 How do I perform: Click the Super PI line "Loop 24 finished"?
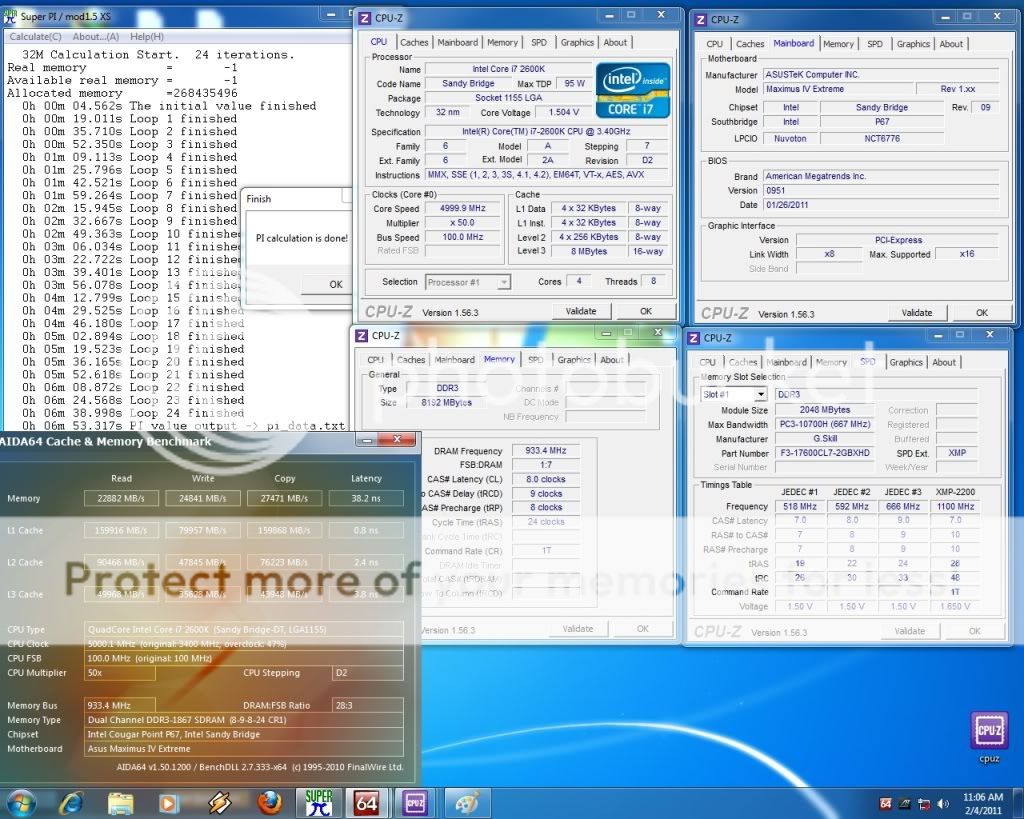coord(186,413)
